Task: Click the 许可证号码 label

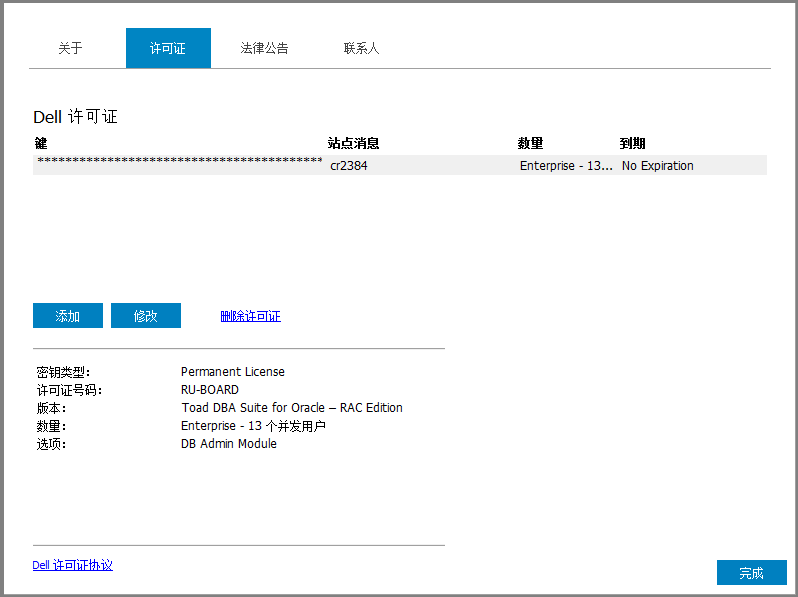Action: point(69,390)
